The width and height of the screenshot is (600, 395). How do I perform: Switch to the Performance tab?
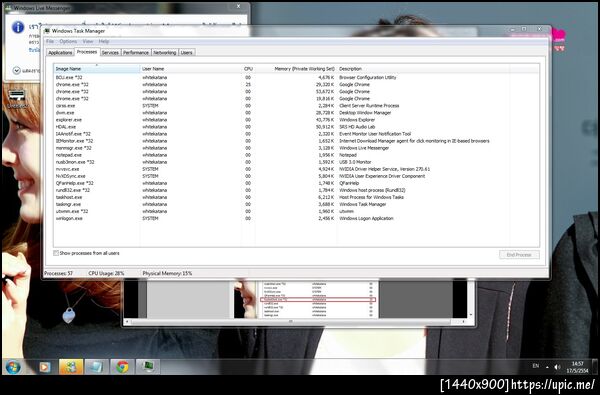click(136, 52)
